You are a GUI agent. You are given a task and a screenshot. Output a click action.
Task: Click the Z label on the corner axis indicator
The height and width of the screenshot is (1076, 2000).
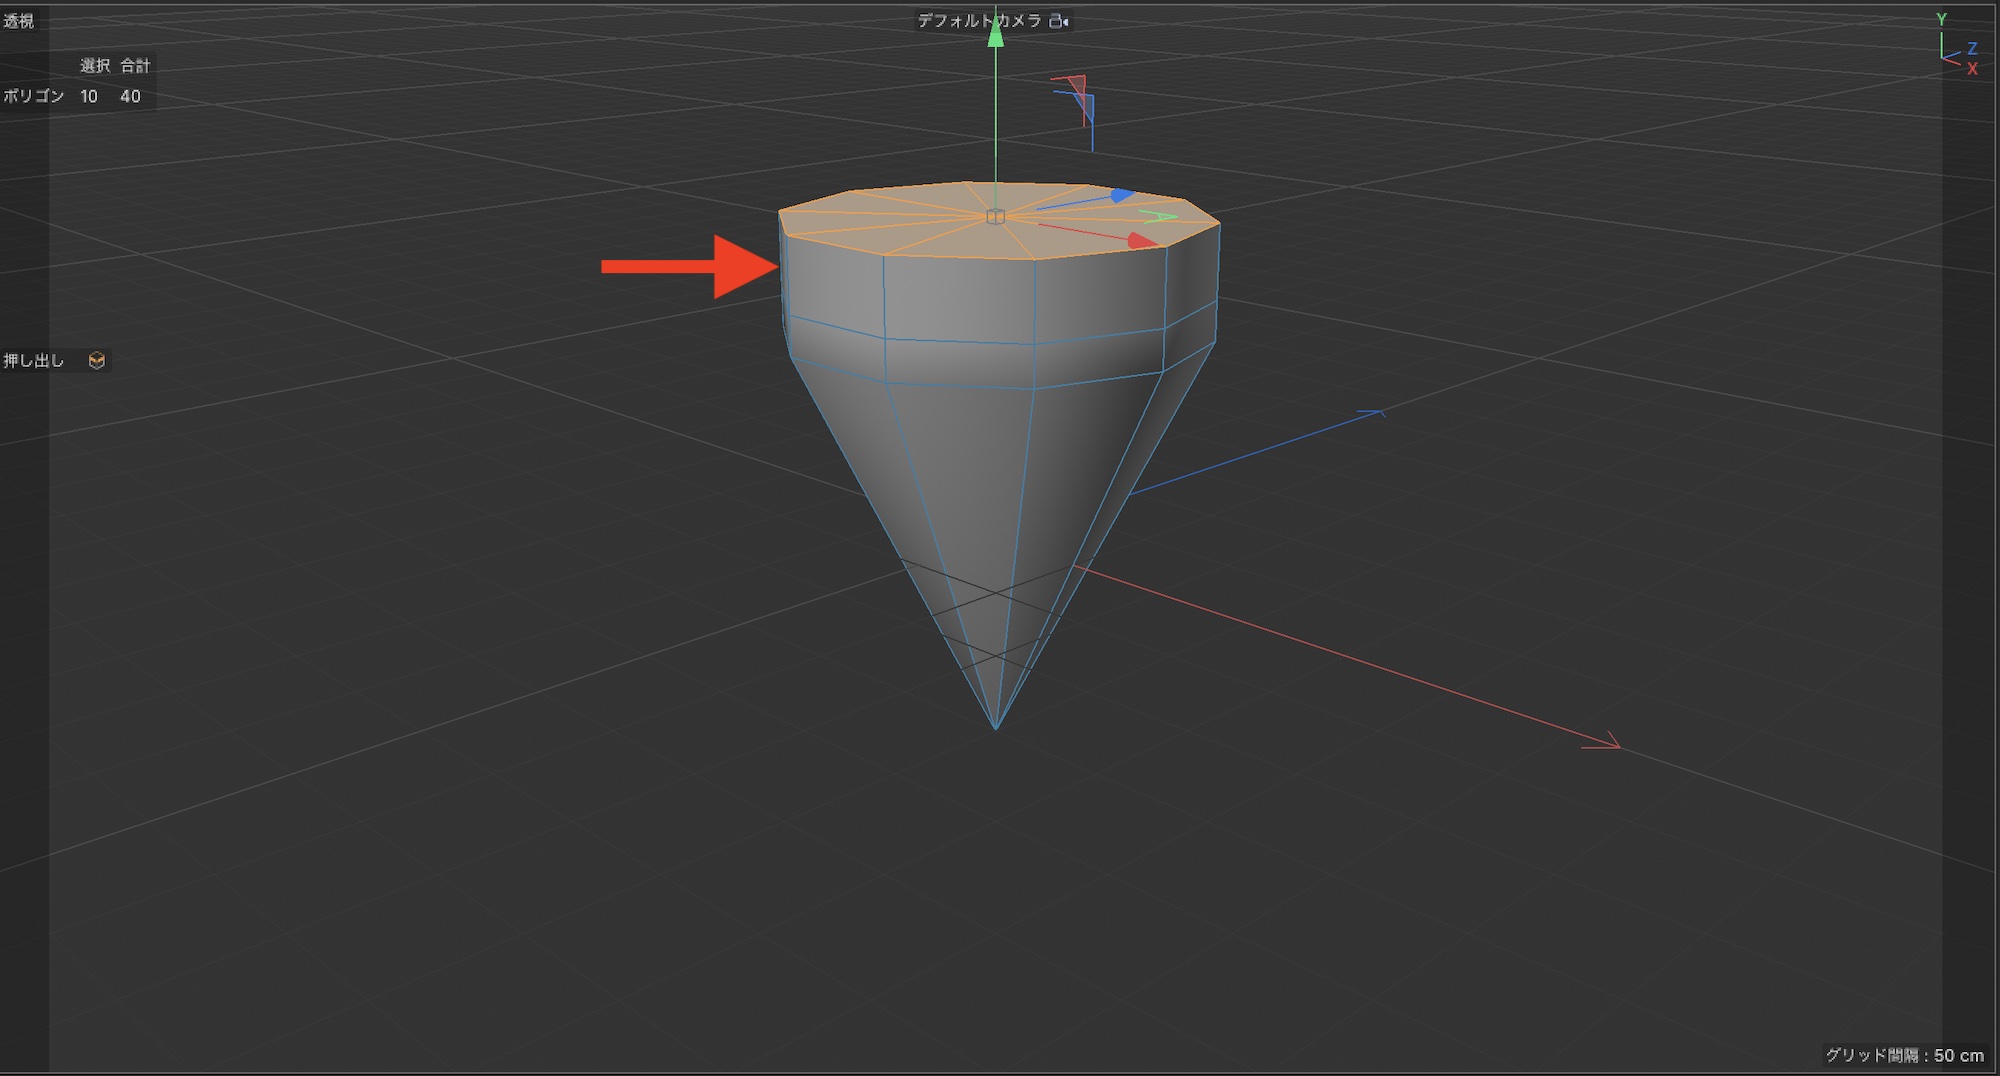coord(1972,48)
